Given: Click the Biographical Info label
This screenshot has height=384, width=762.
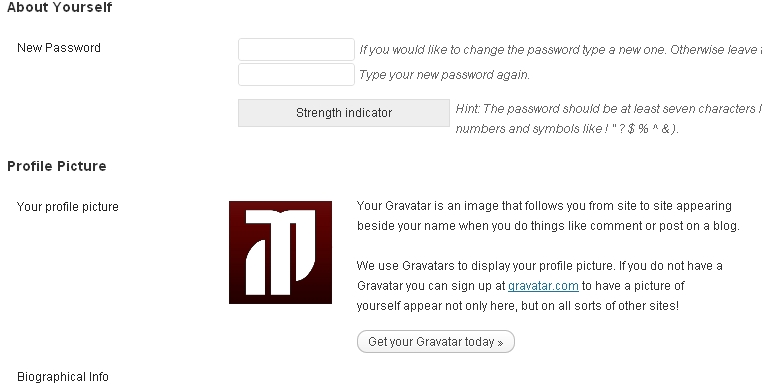Looking at the screenshot, I should (x=63, y=377).
